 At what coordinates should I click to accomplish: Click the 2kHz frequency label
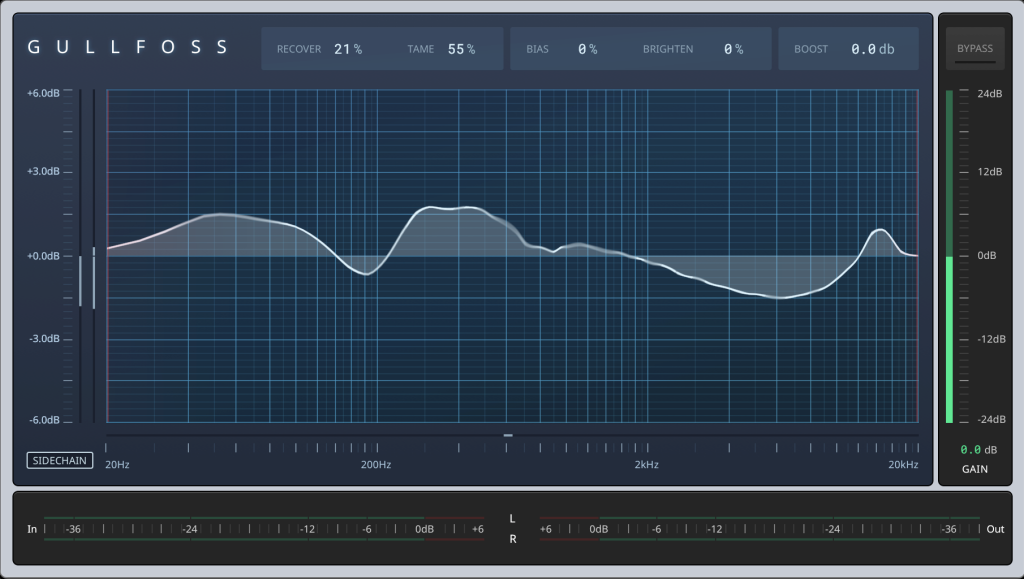pyautogui.click(x=647, y=465)
